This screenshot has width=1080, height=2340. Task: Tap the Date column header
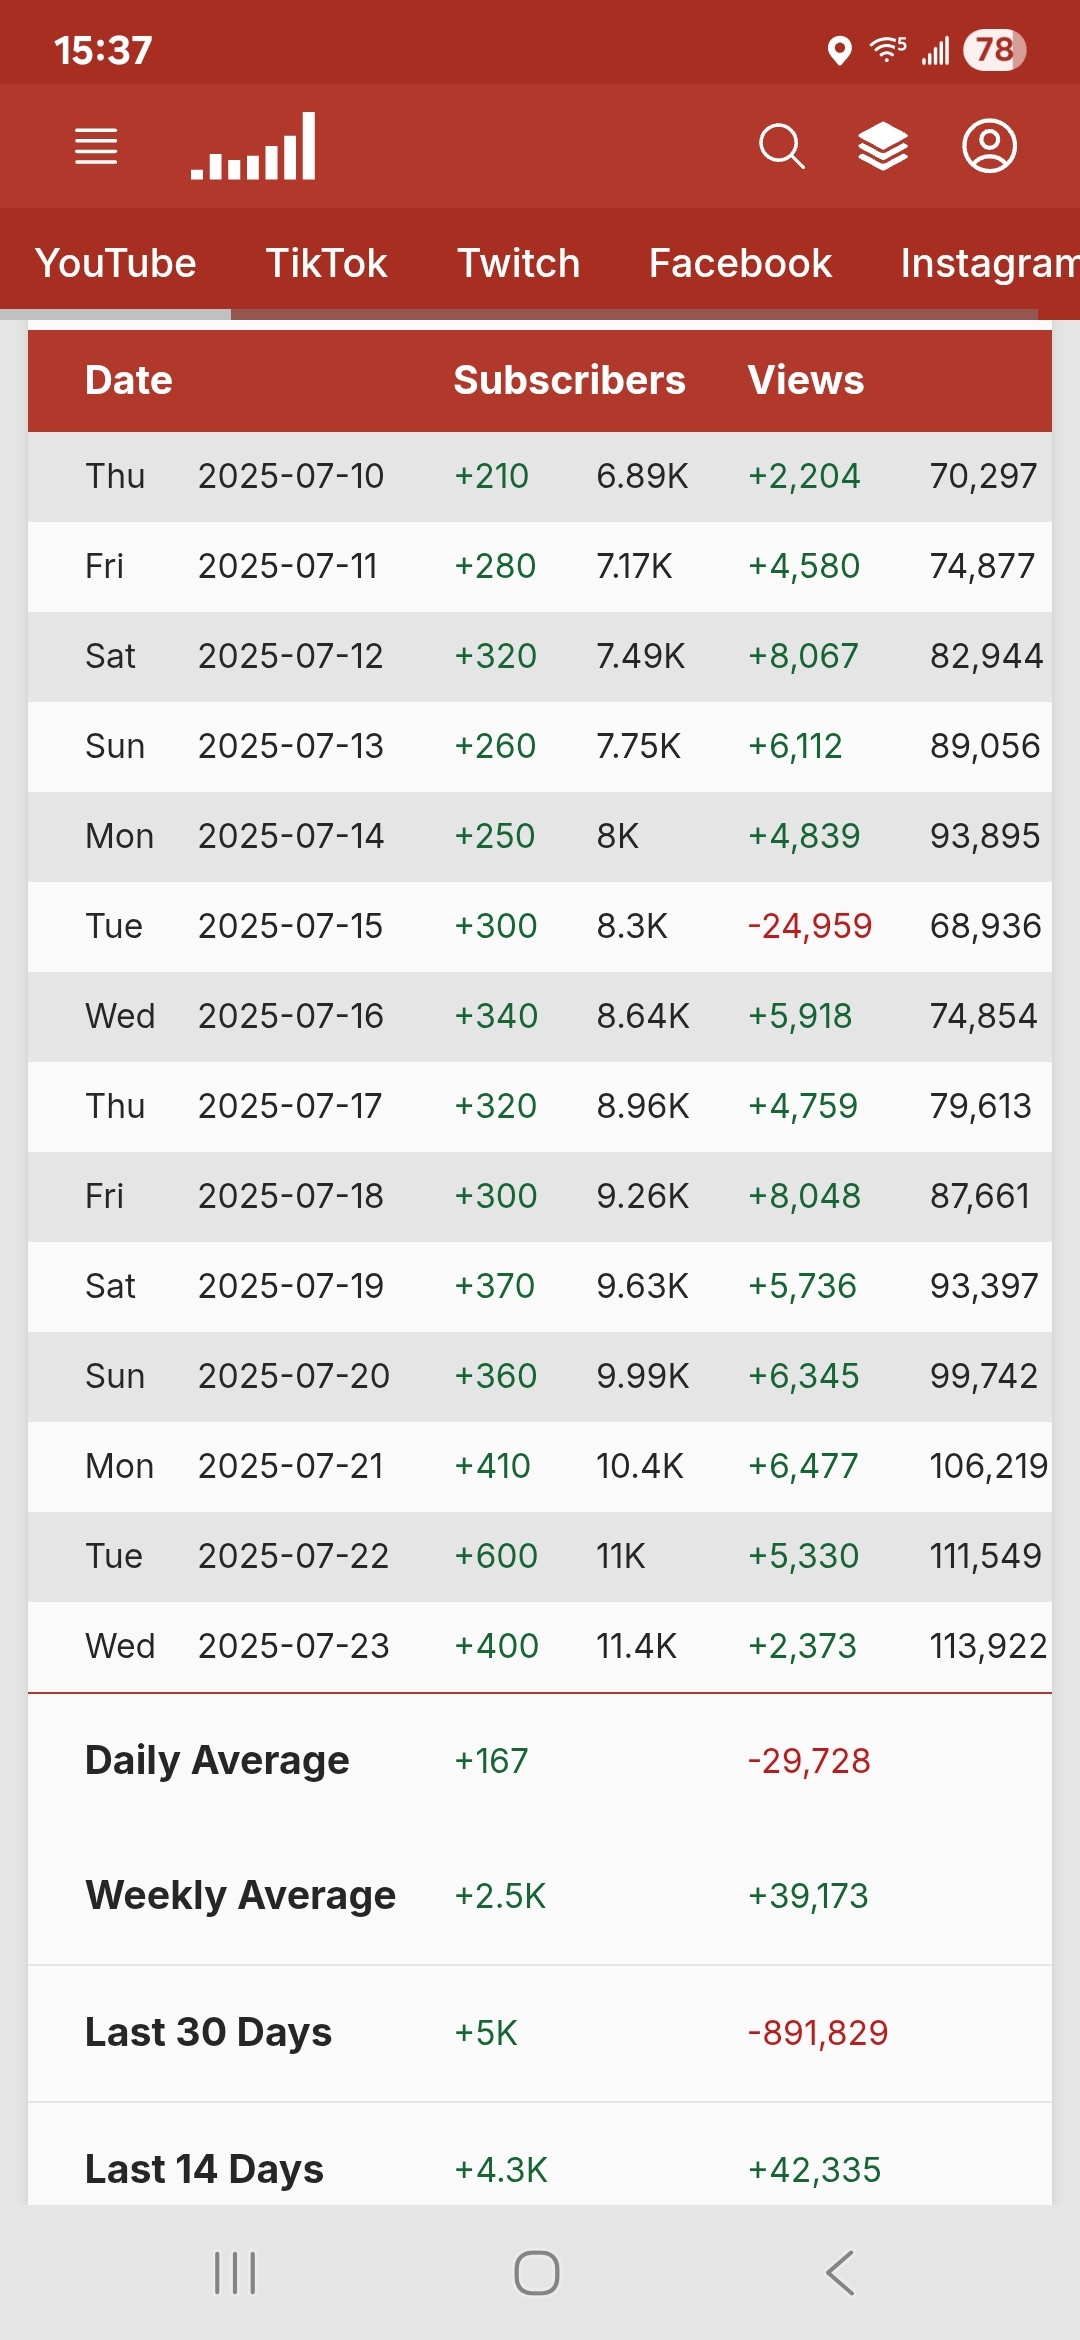[x=129, y=380]
